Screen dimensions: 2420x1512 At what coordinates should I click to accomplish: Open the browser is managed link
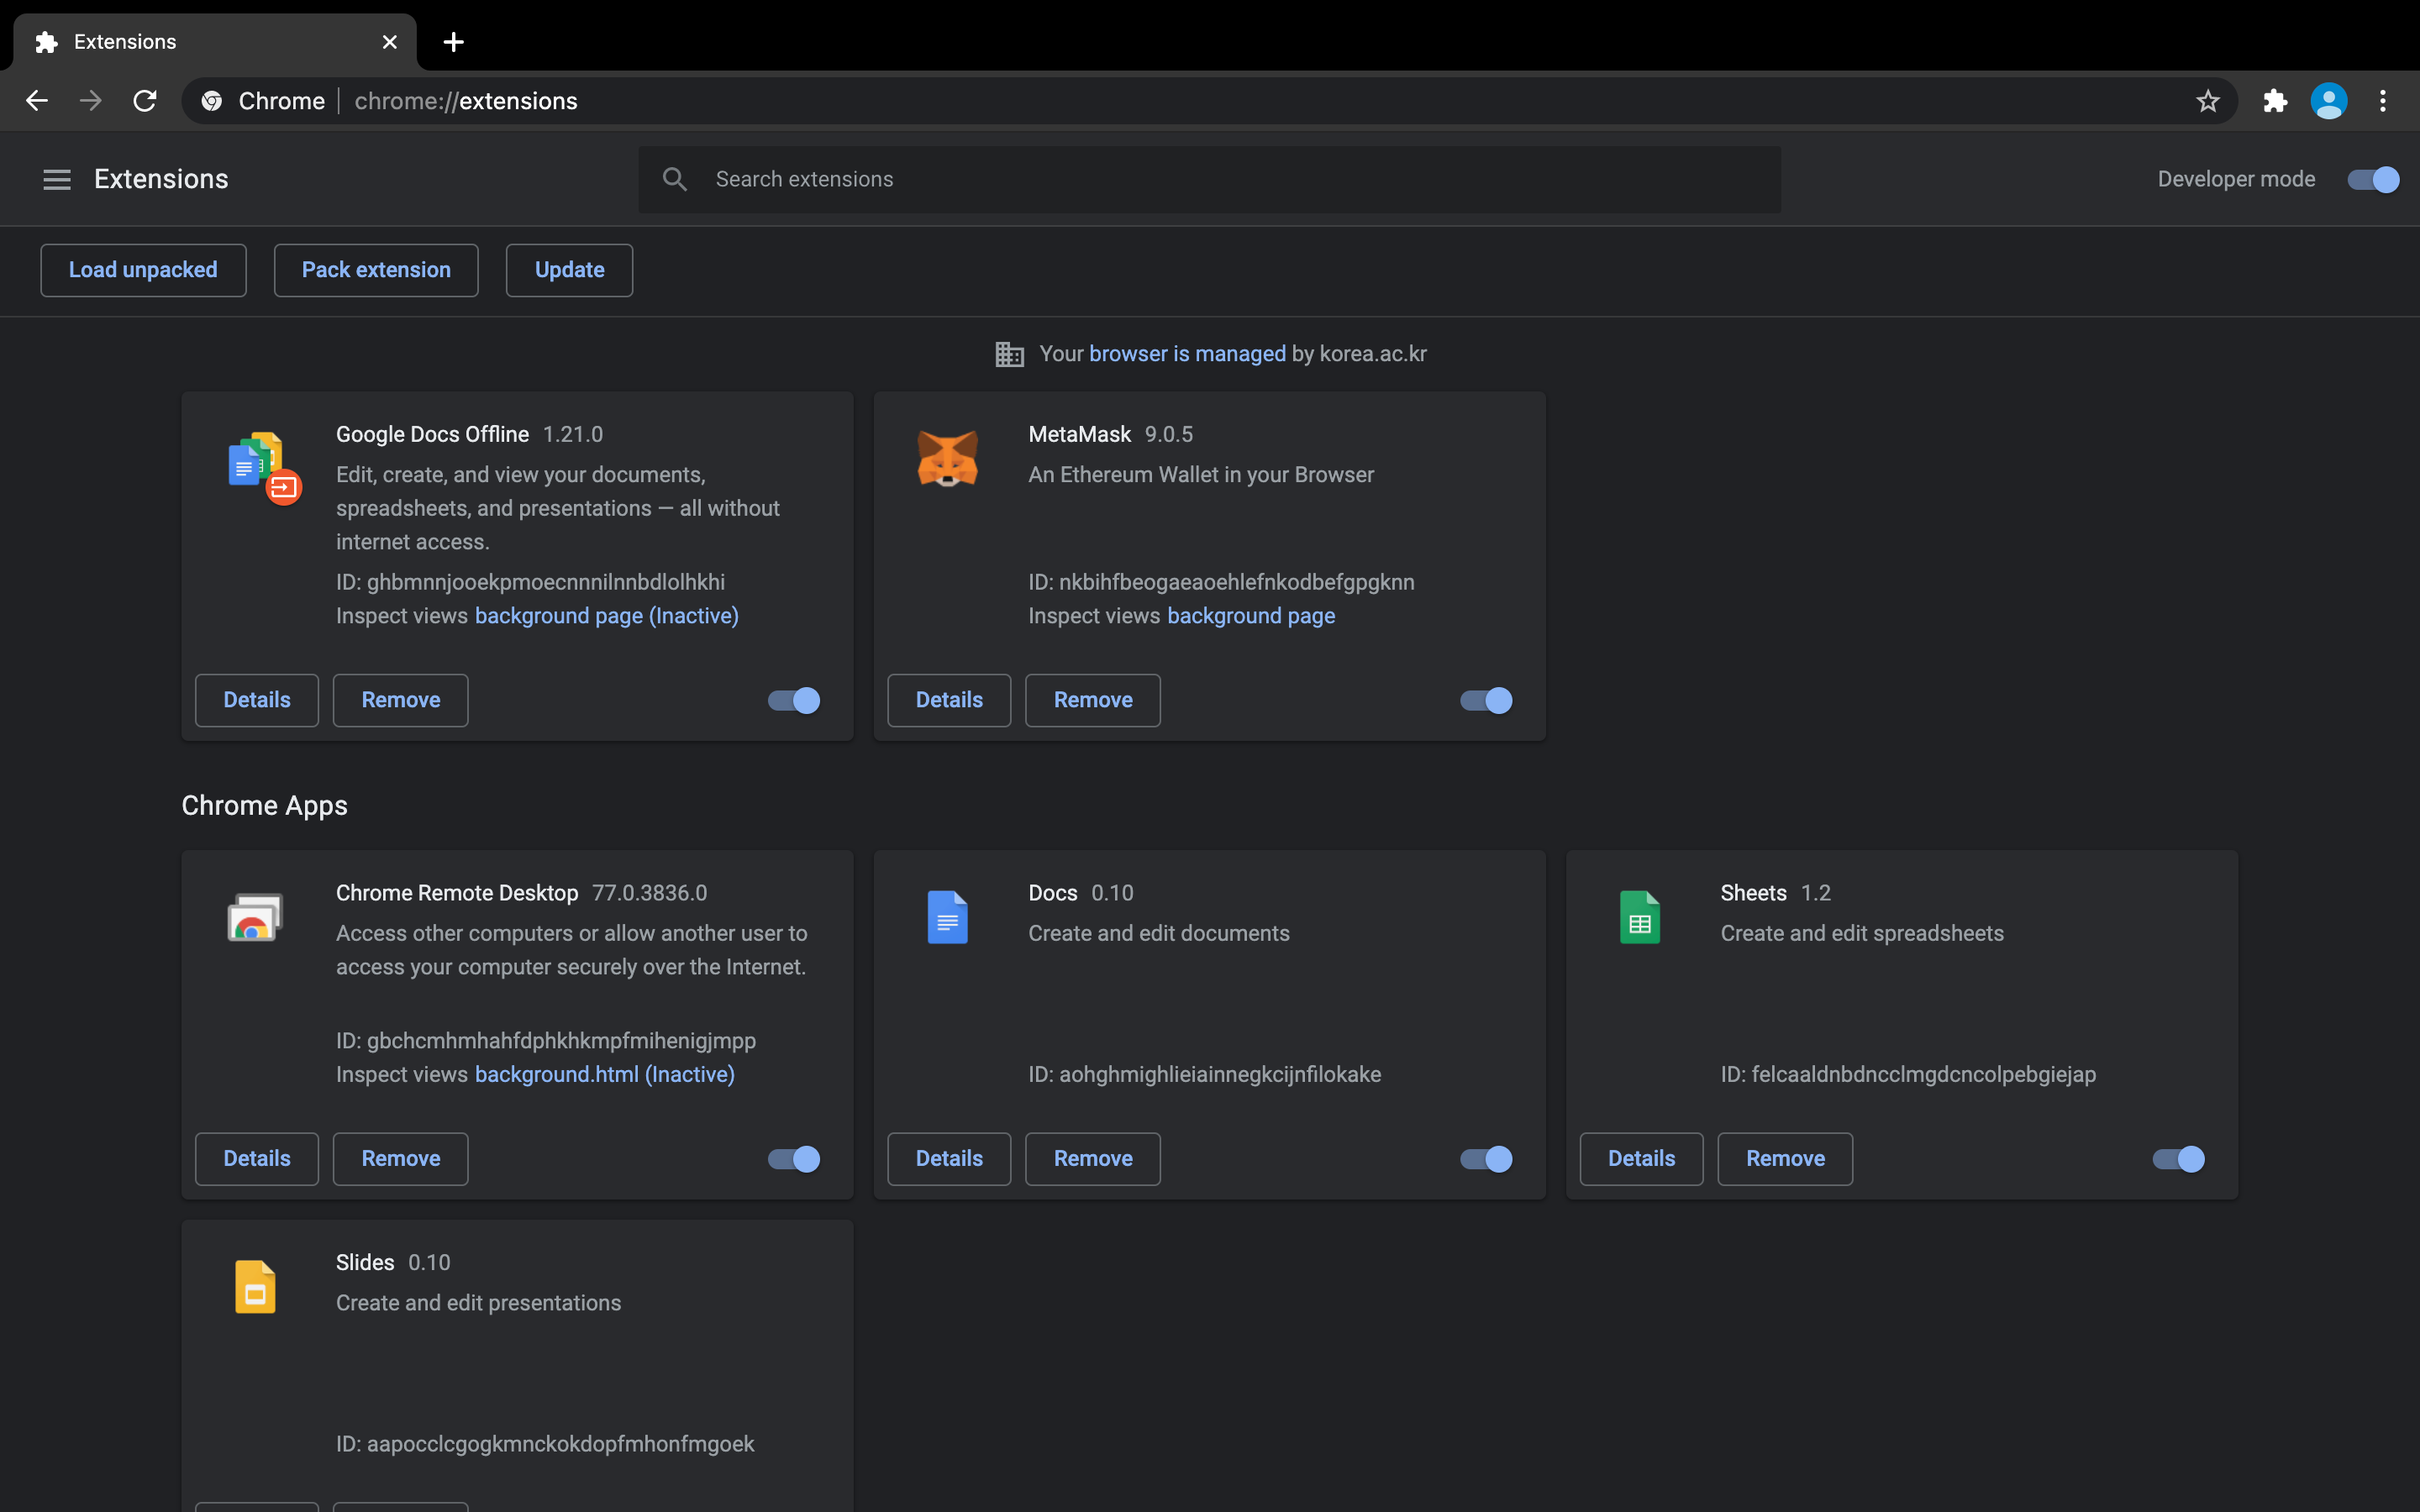[1187, 354]
